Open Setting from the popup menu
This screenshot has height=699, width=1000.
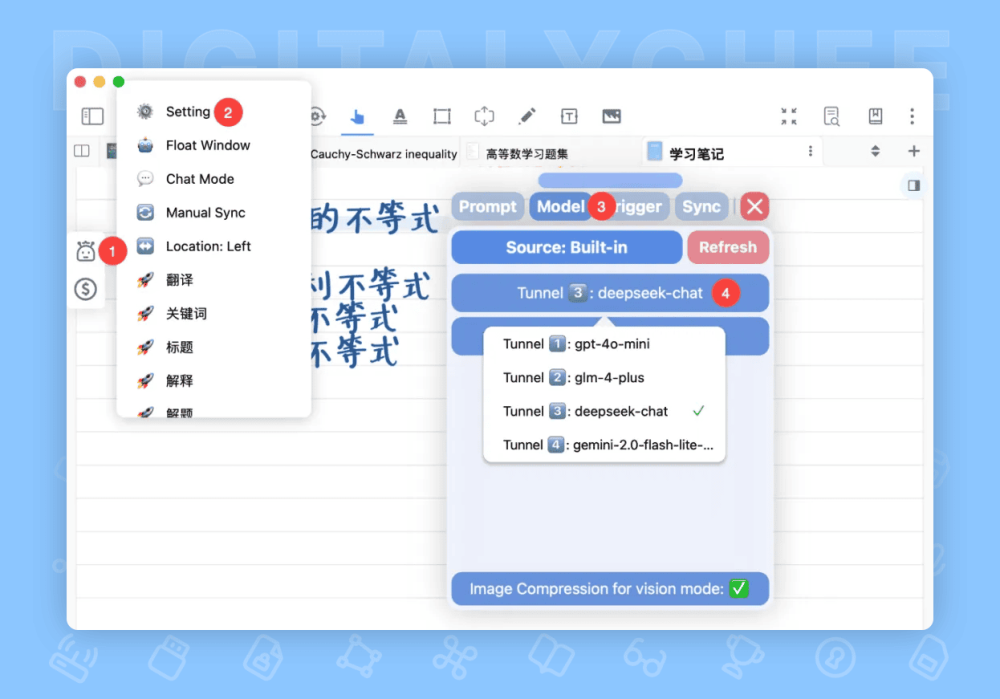point(189,112)
